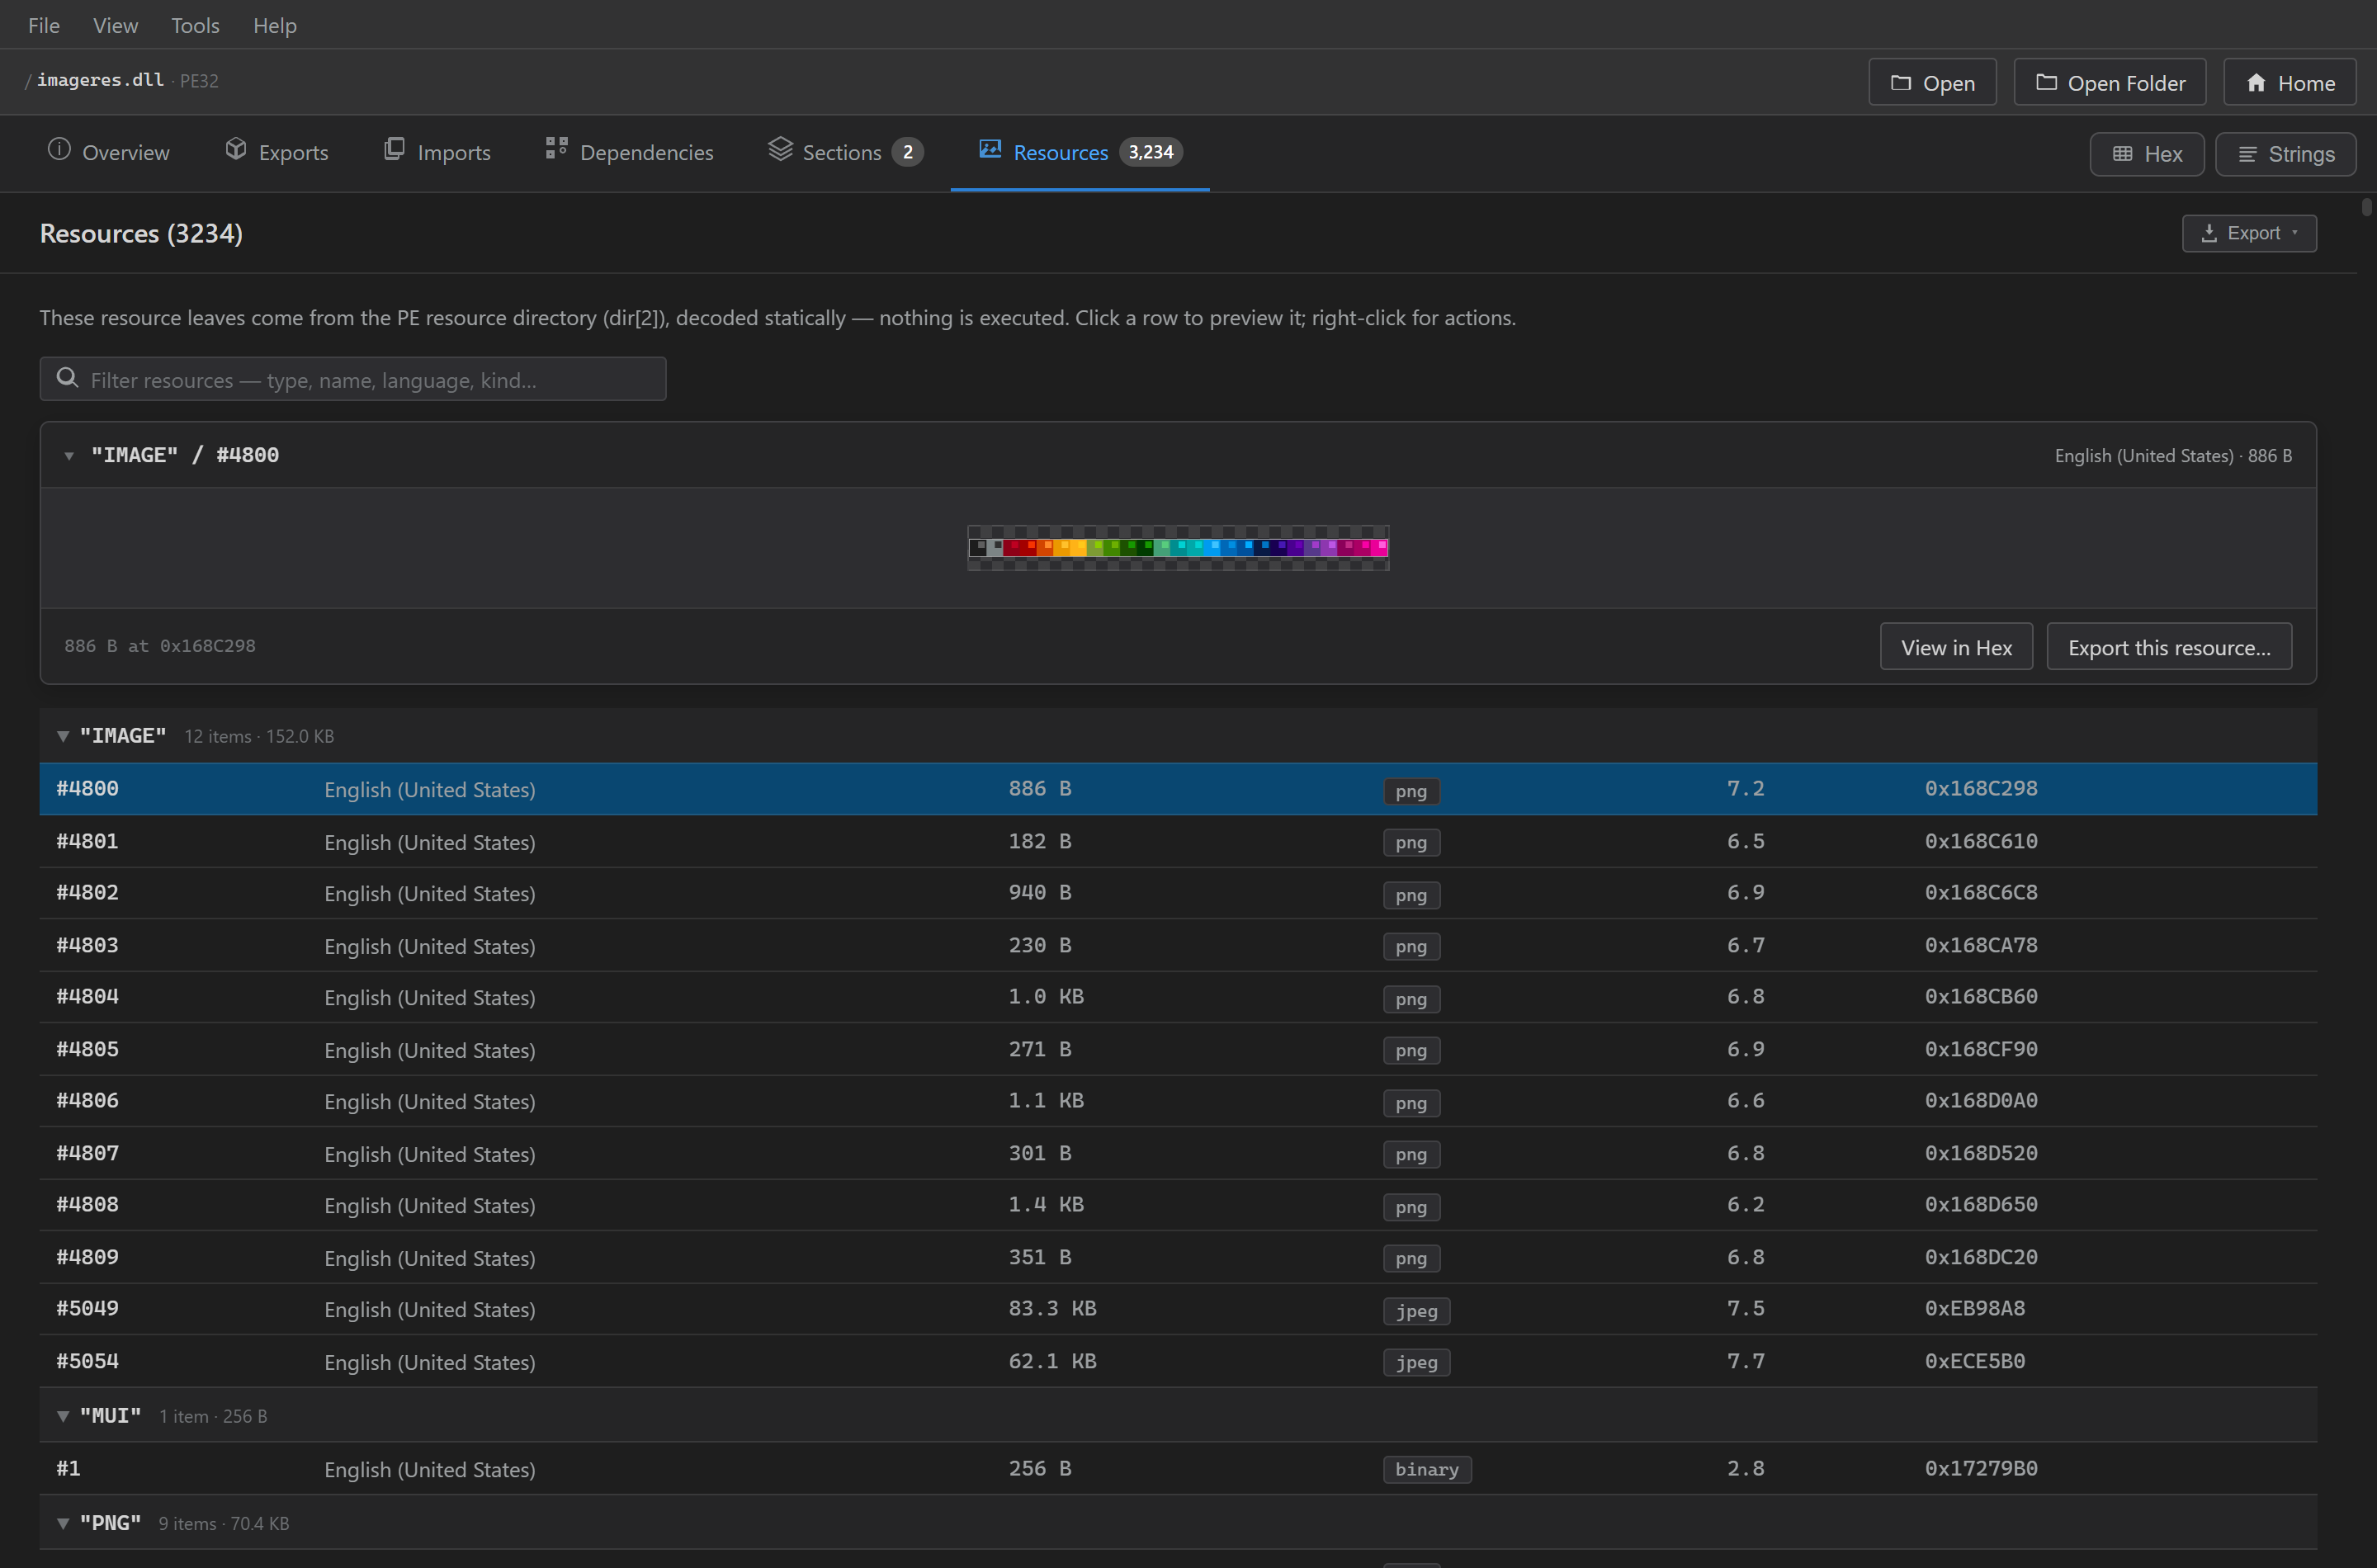The image size is (2377, 1568).
Task: Open the View menu
Action: pos(115,25)
